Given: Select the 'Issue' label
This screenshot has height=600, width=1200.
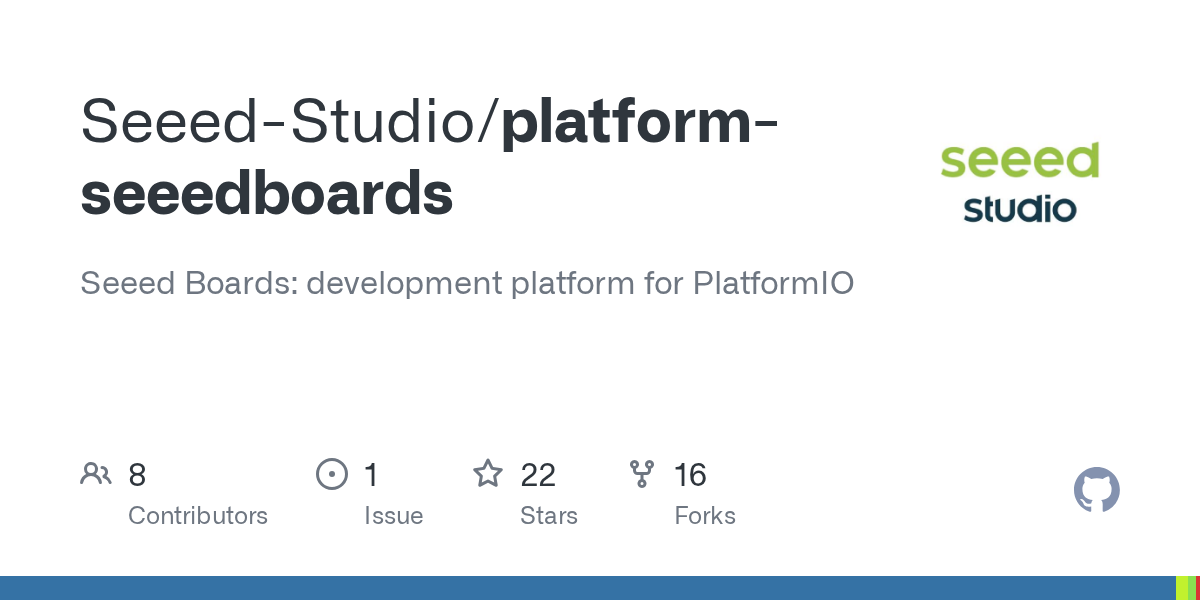Looking at the screenshot, I should click(393, 516).
